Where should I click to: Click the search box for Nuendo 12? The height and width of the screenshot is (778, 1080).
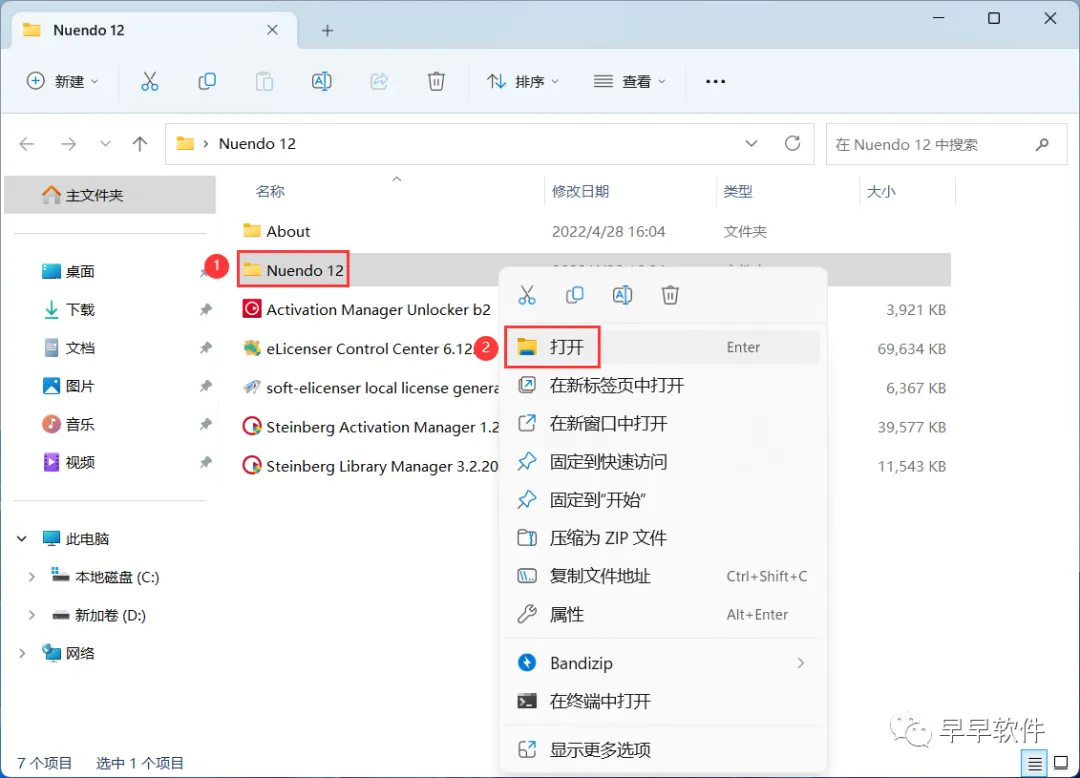tap(946, 144)
